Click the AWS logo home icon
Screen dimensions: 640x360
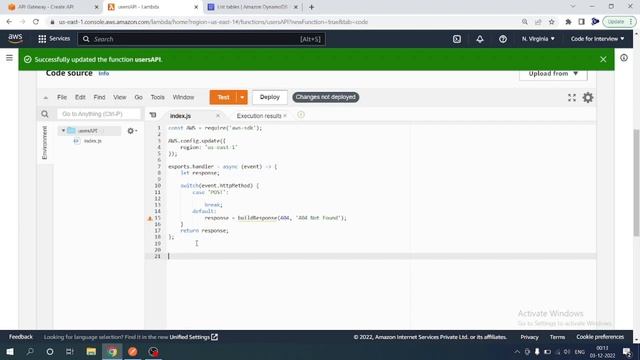tap(16, 38)
